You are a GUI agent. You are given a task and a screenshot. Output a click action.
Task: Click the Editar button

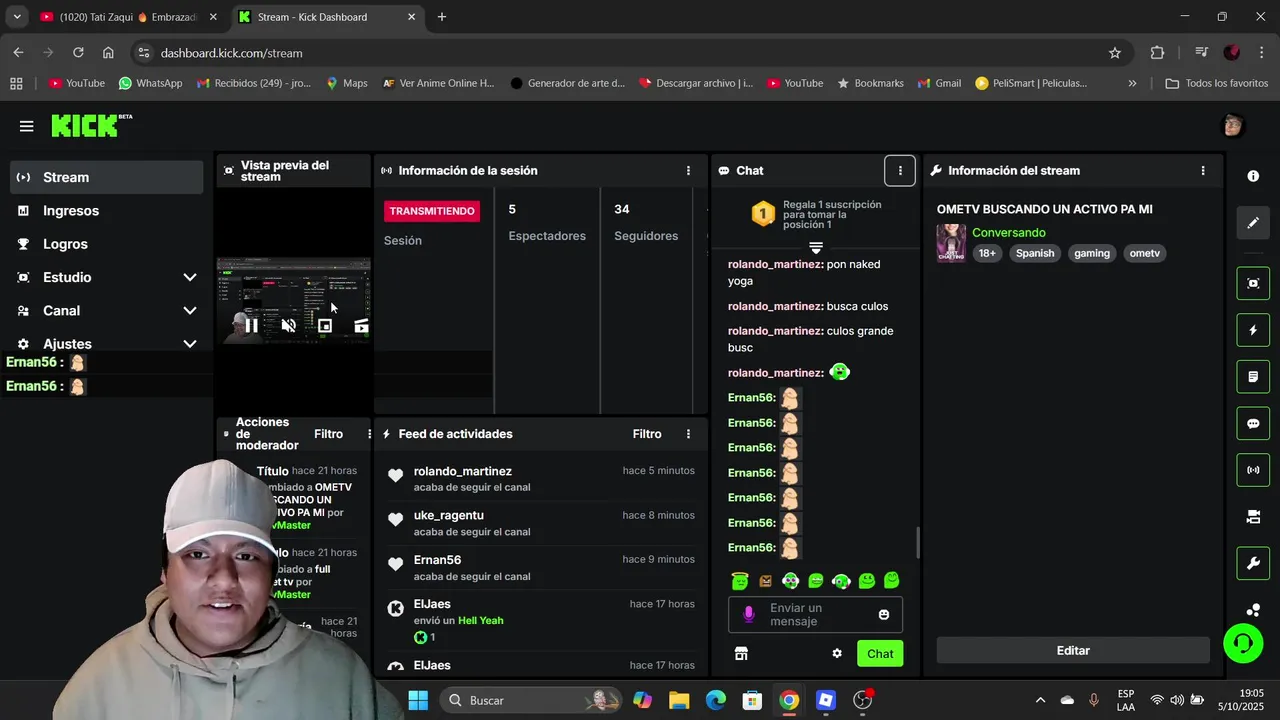(x=1073, y=650)
